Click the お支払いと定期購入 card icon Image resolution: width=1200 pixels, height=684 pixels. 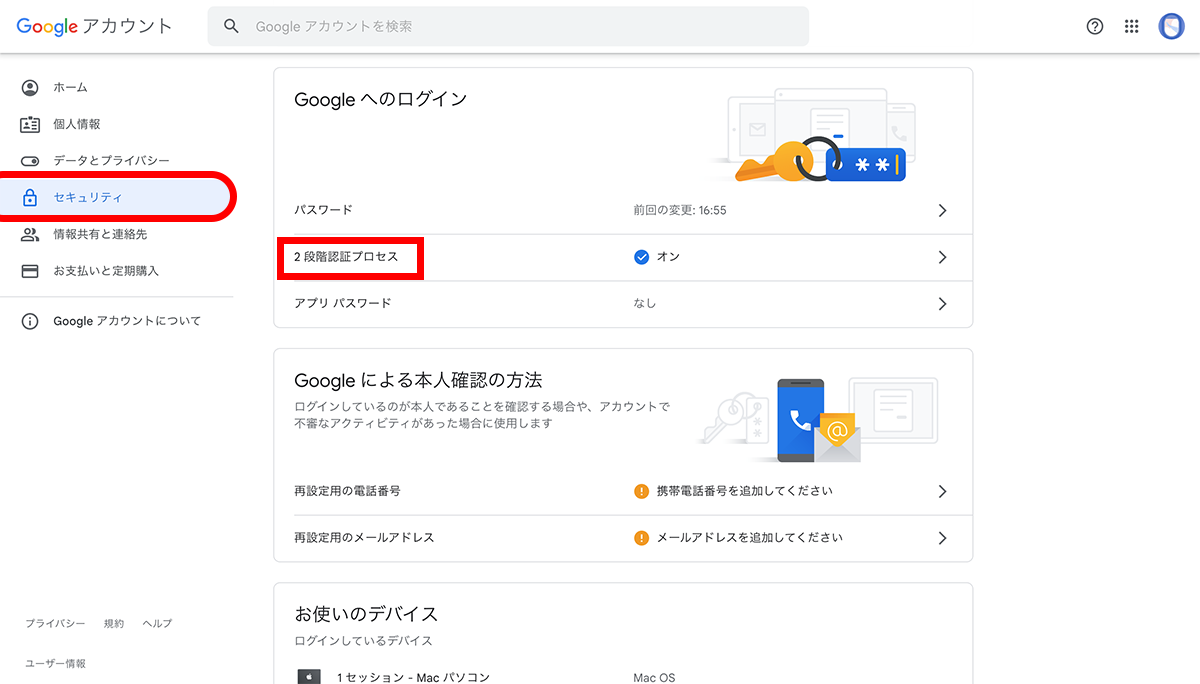[30, 271]
